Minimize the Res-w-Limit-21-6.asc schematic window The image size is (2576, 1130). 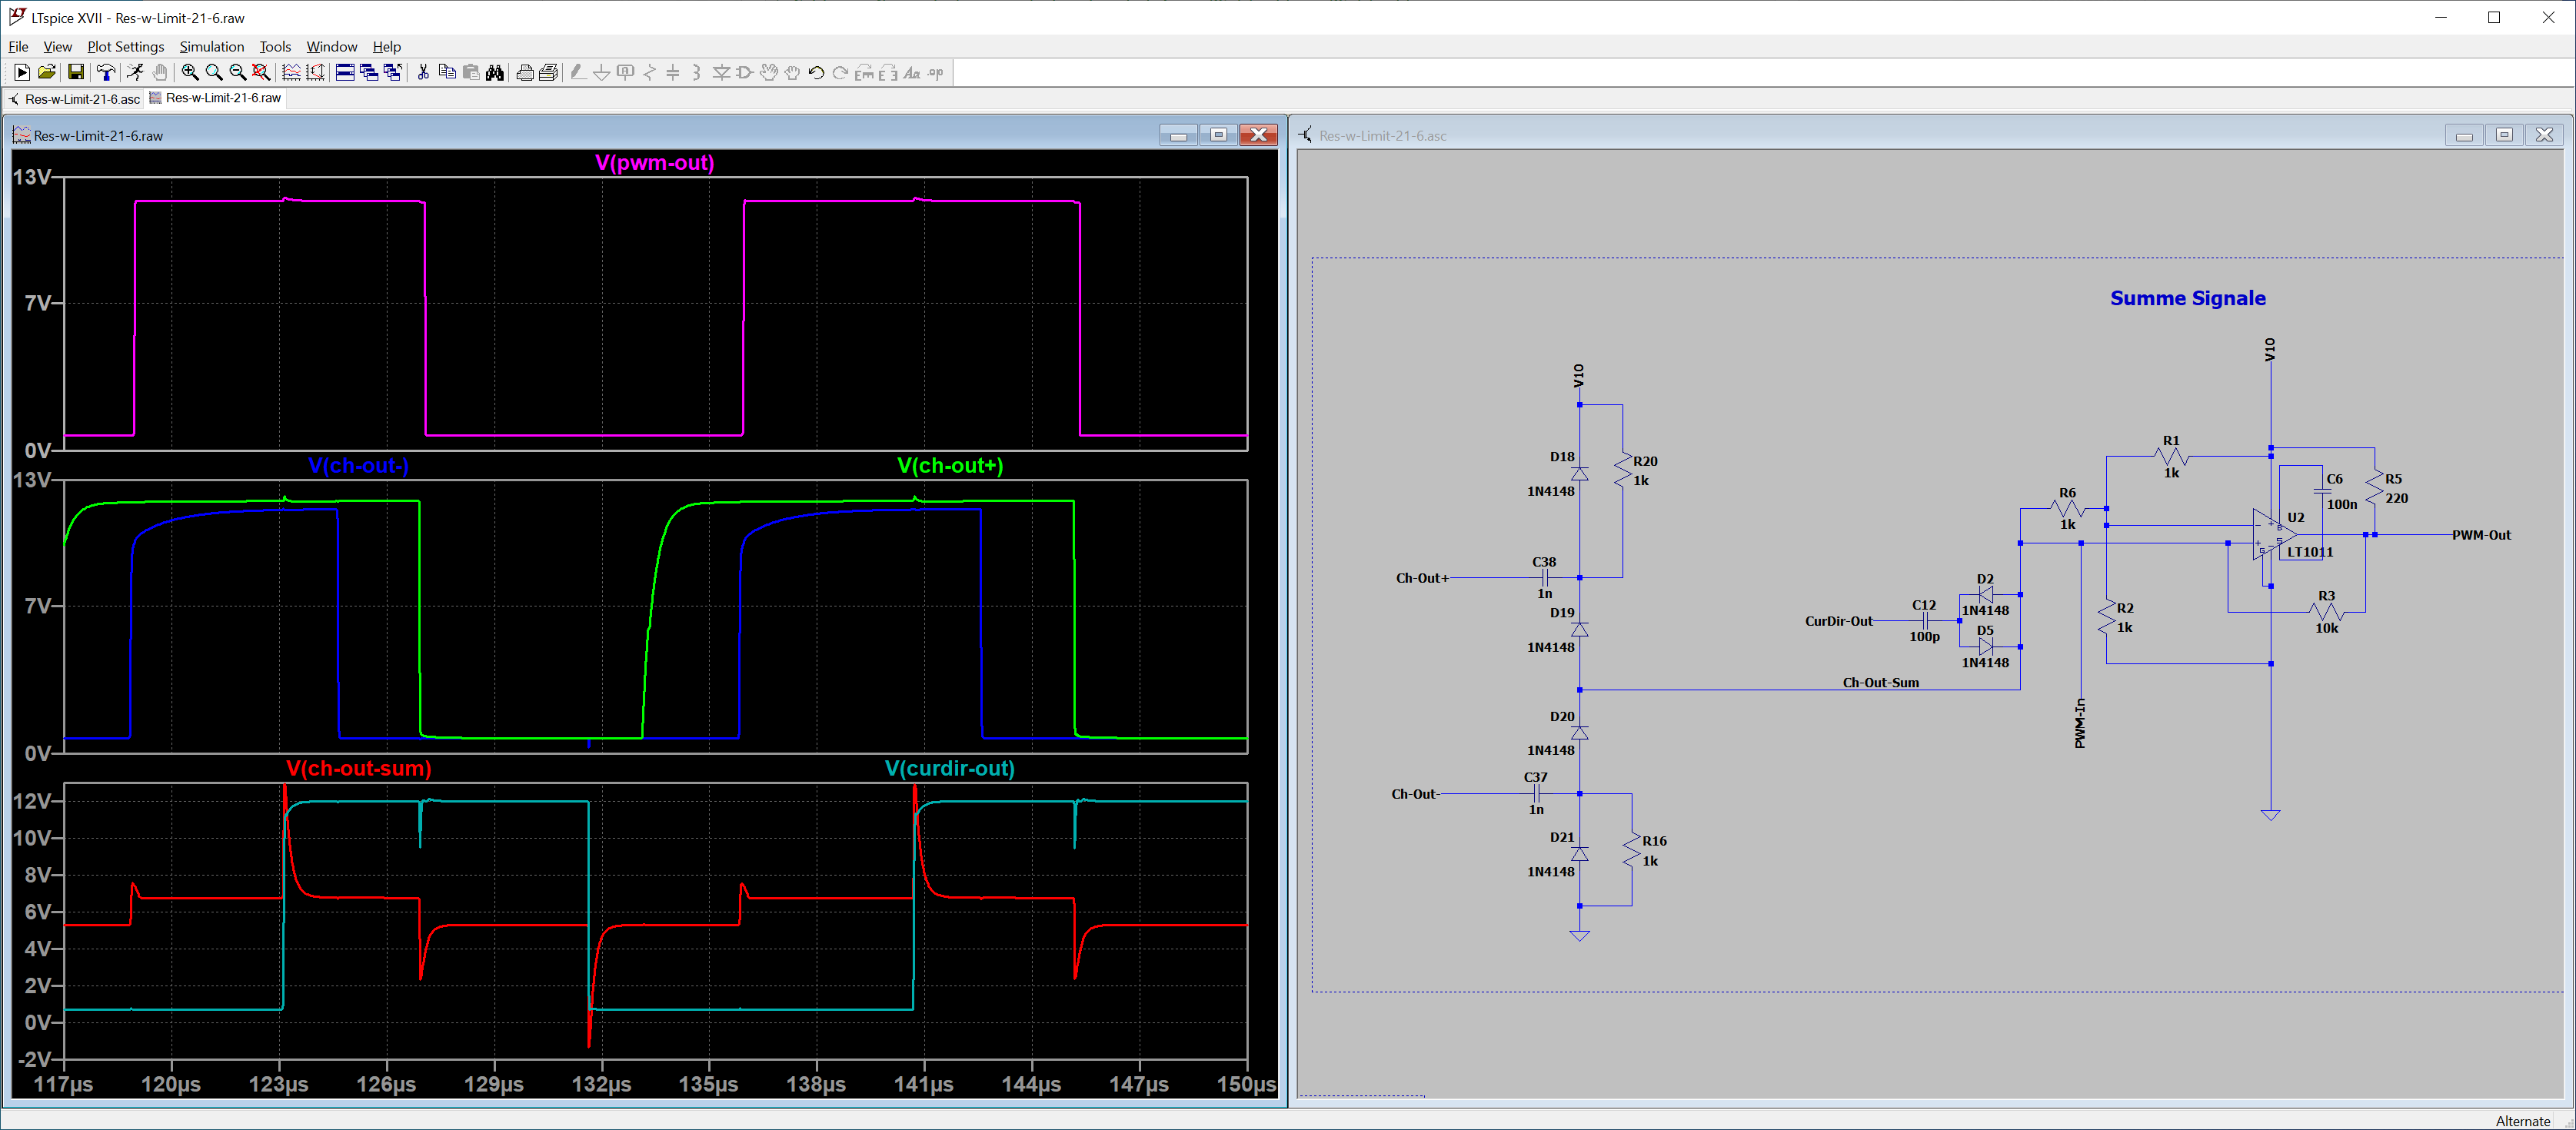point(2465,135)
